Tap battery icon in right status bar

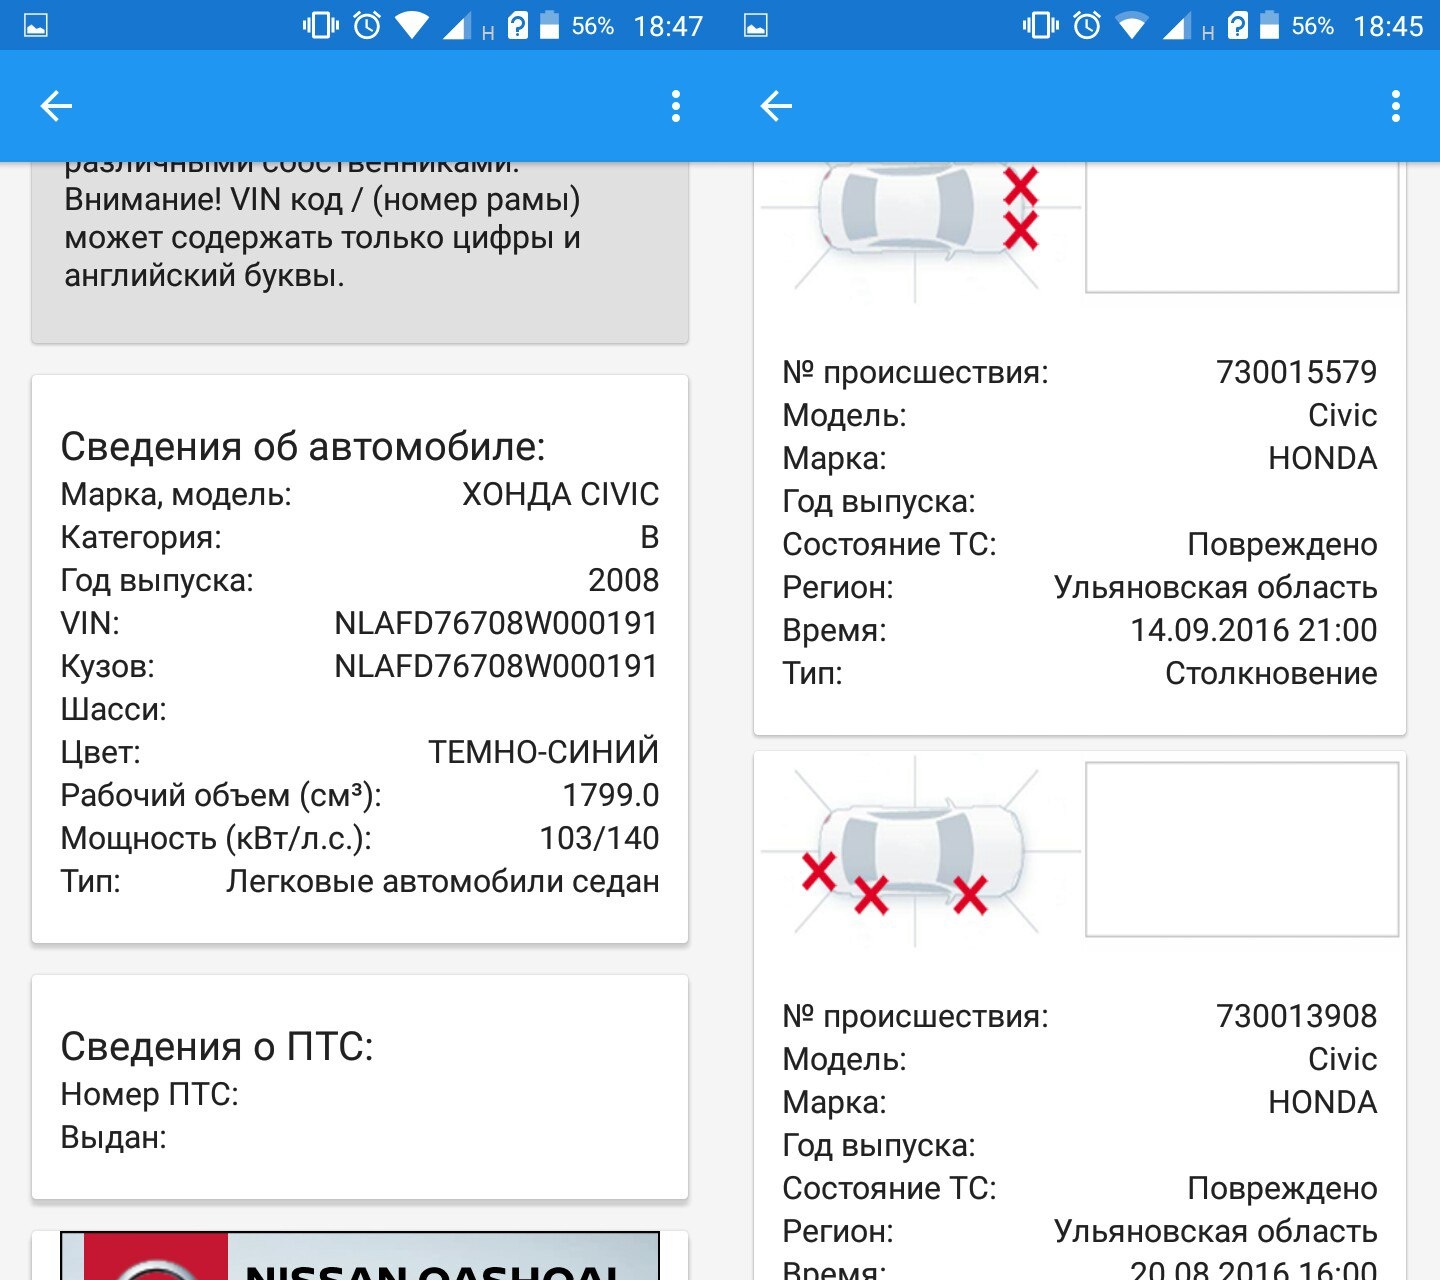1269,25
